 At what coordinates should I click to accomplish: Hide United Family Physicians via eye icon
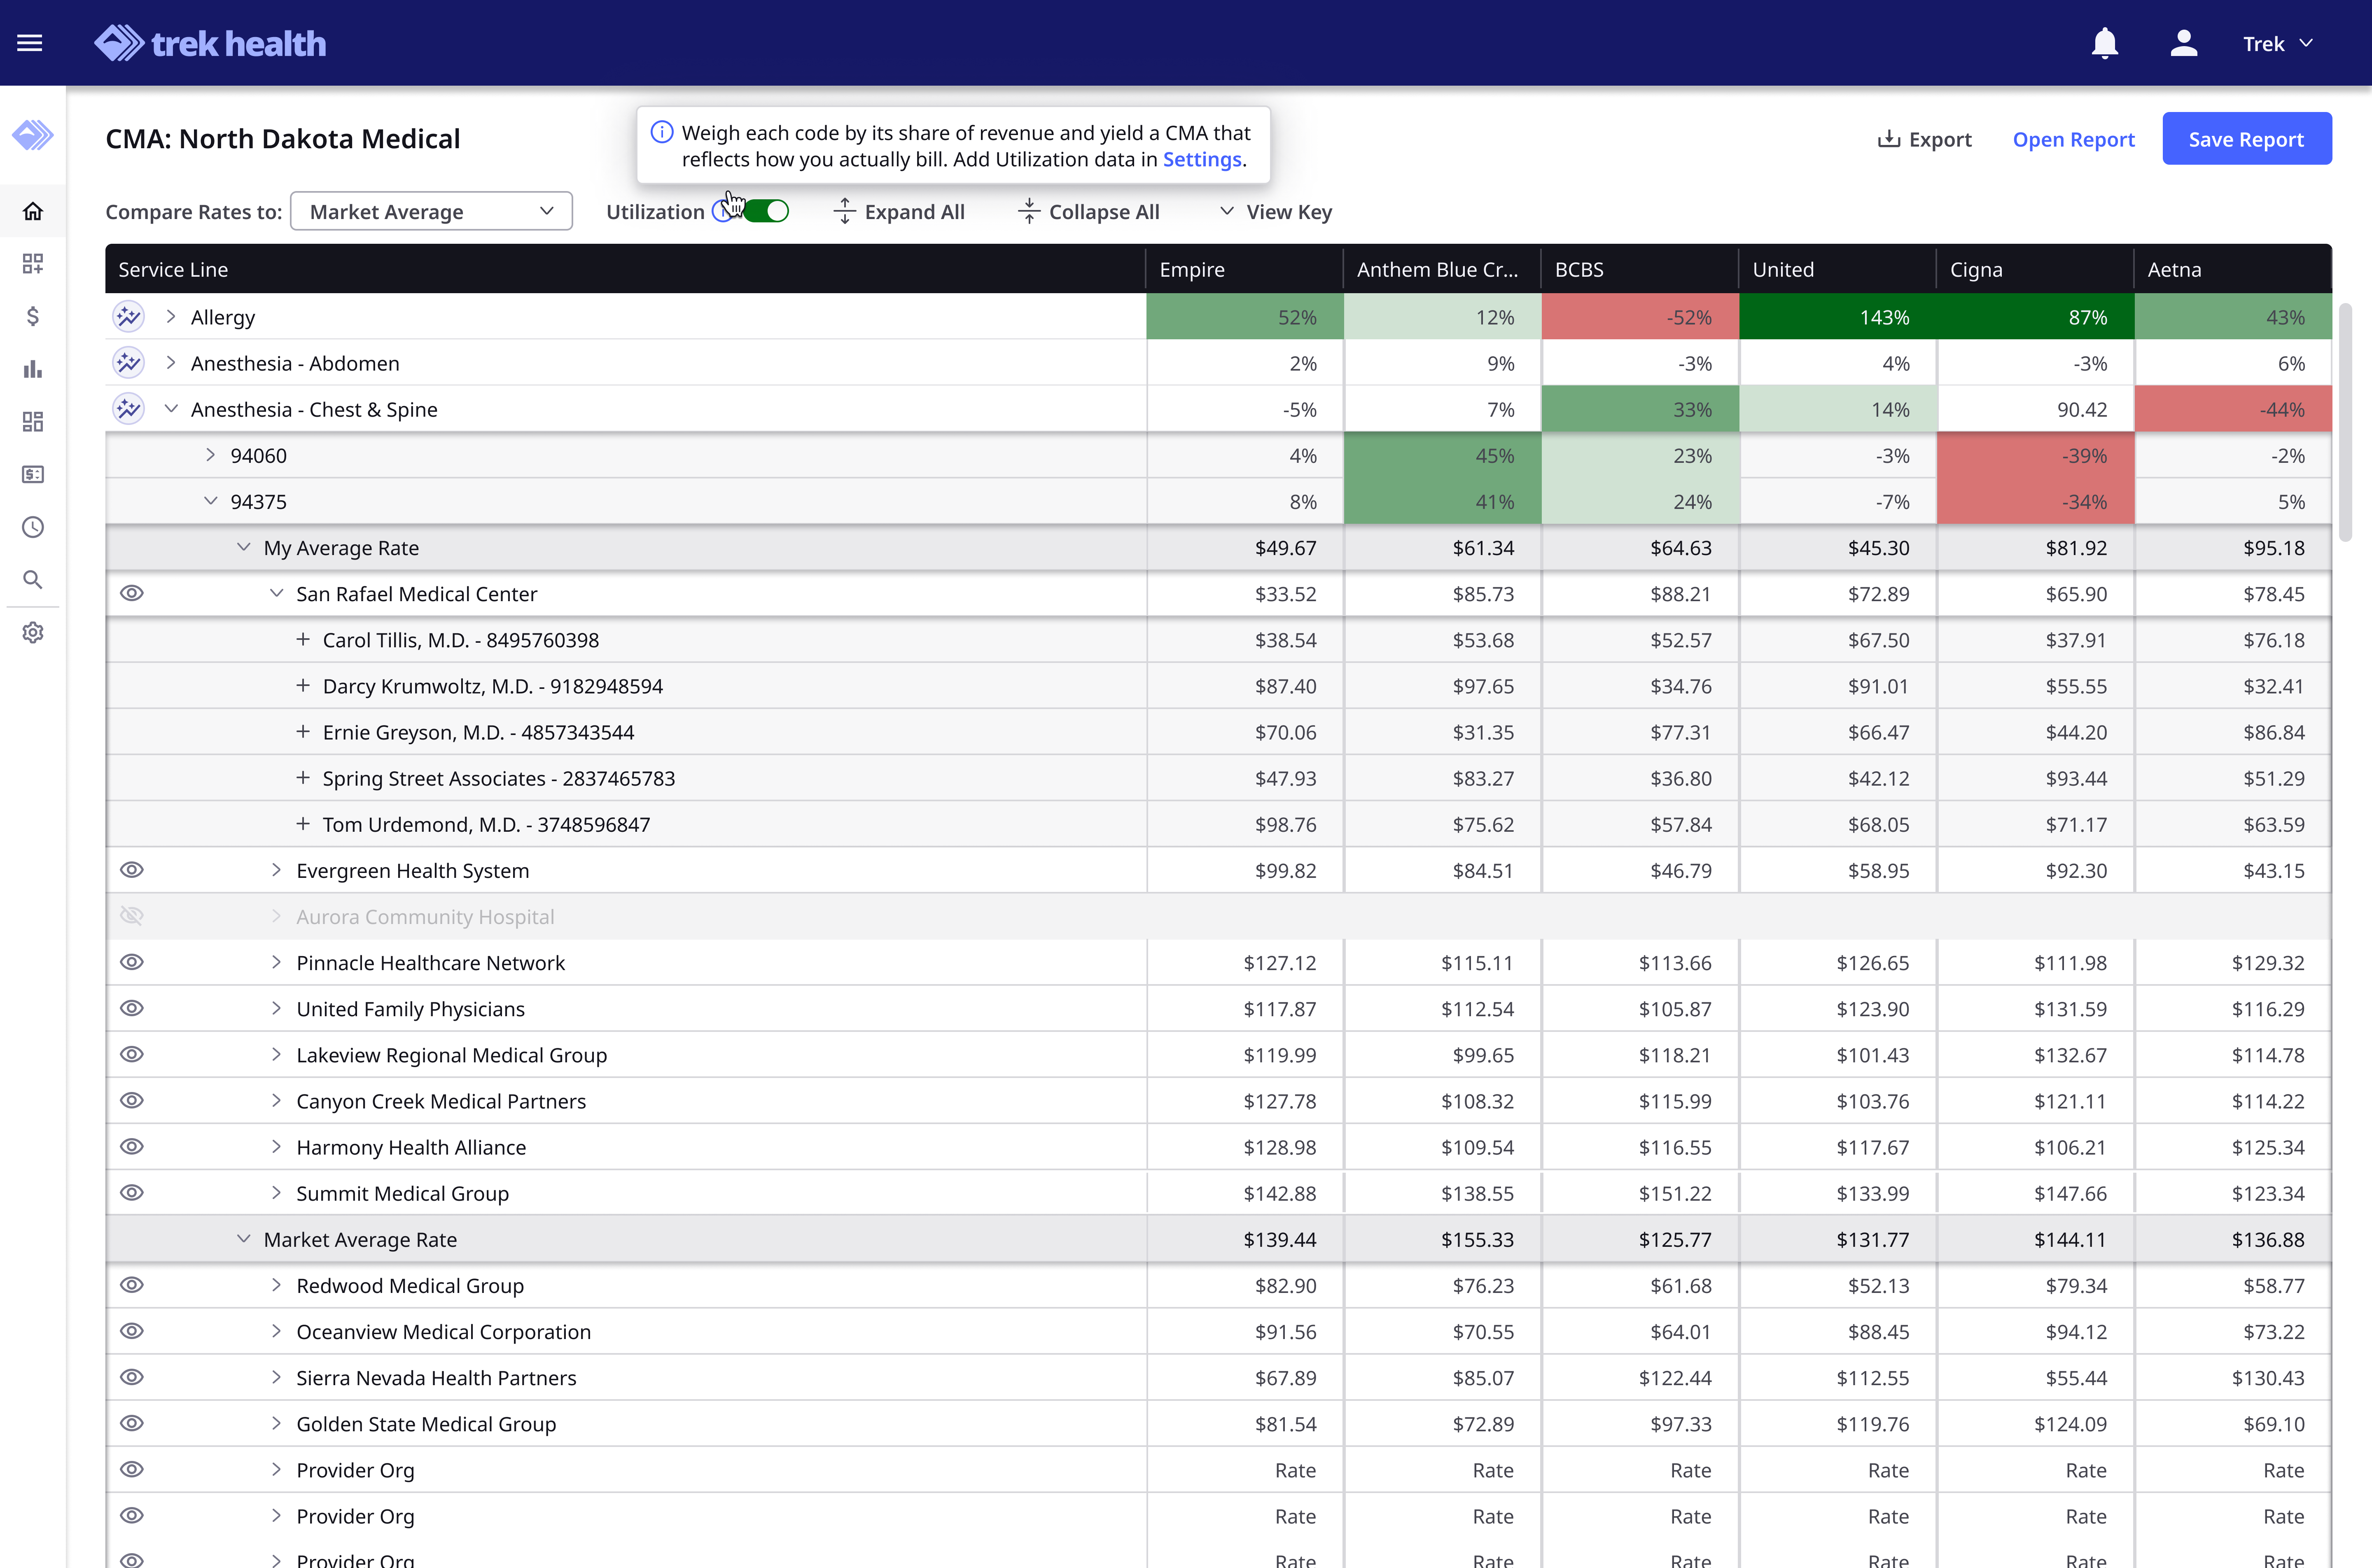click(132, 1008)
